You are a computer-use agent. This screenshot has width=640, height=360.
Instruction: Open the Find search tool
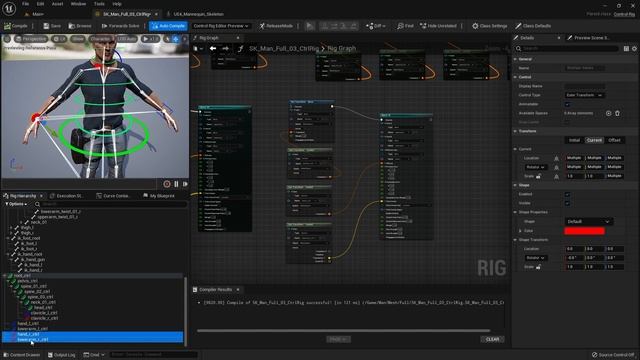point(405,26)
